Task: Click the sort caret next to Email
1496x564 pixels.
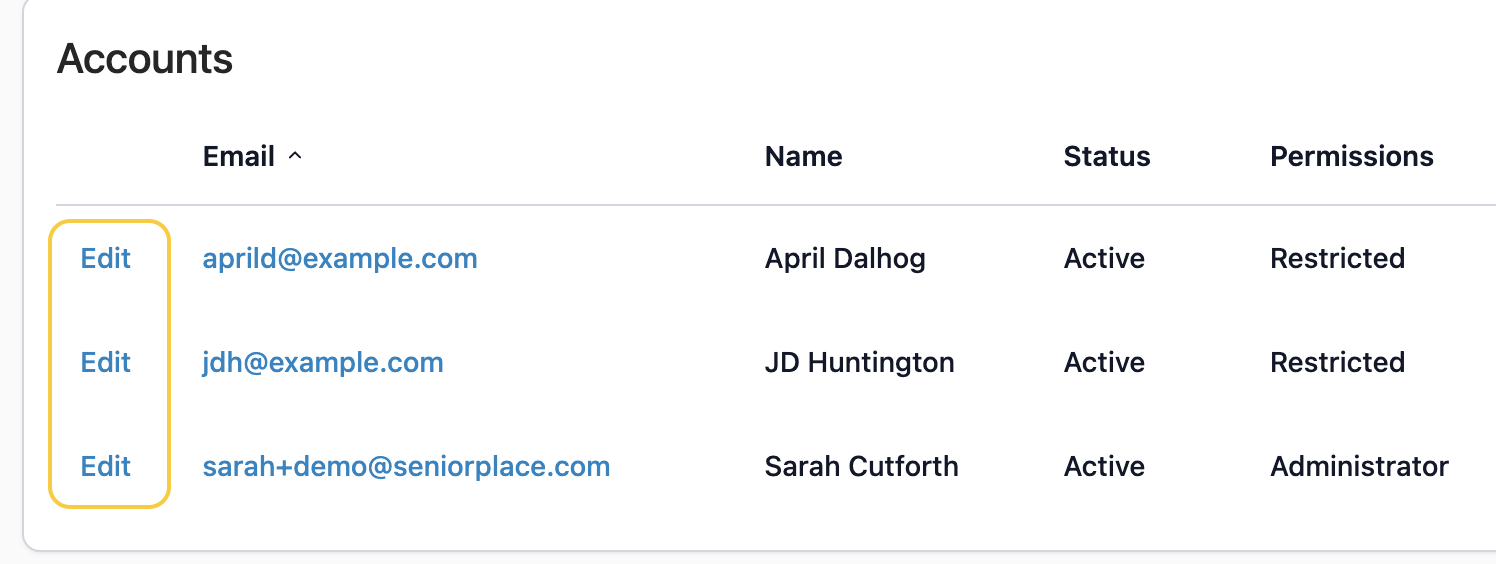Action: (x=295, y=157)
